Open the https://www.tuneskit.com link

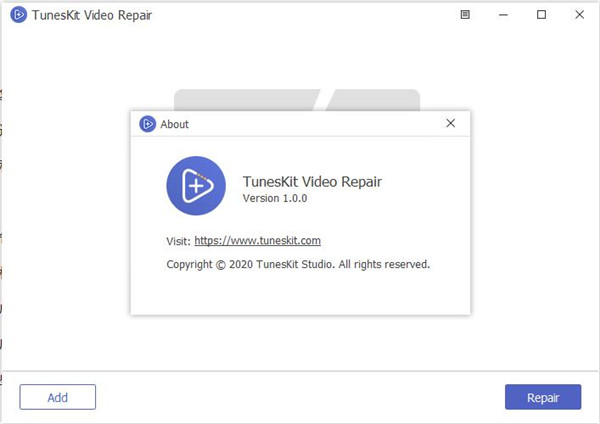258,241
